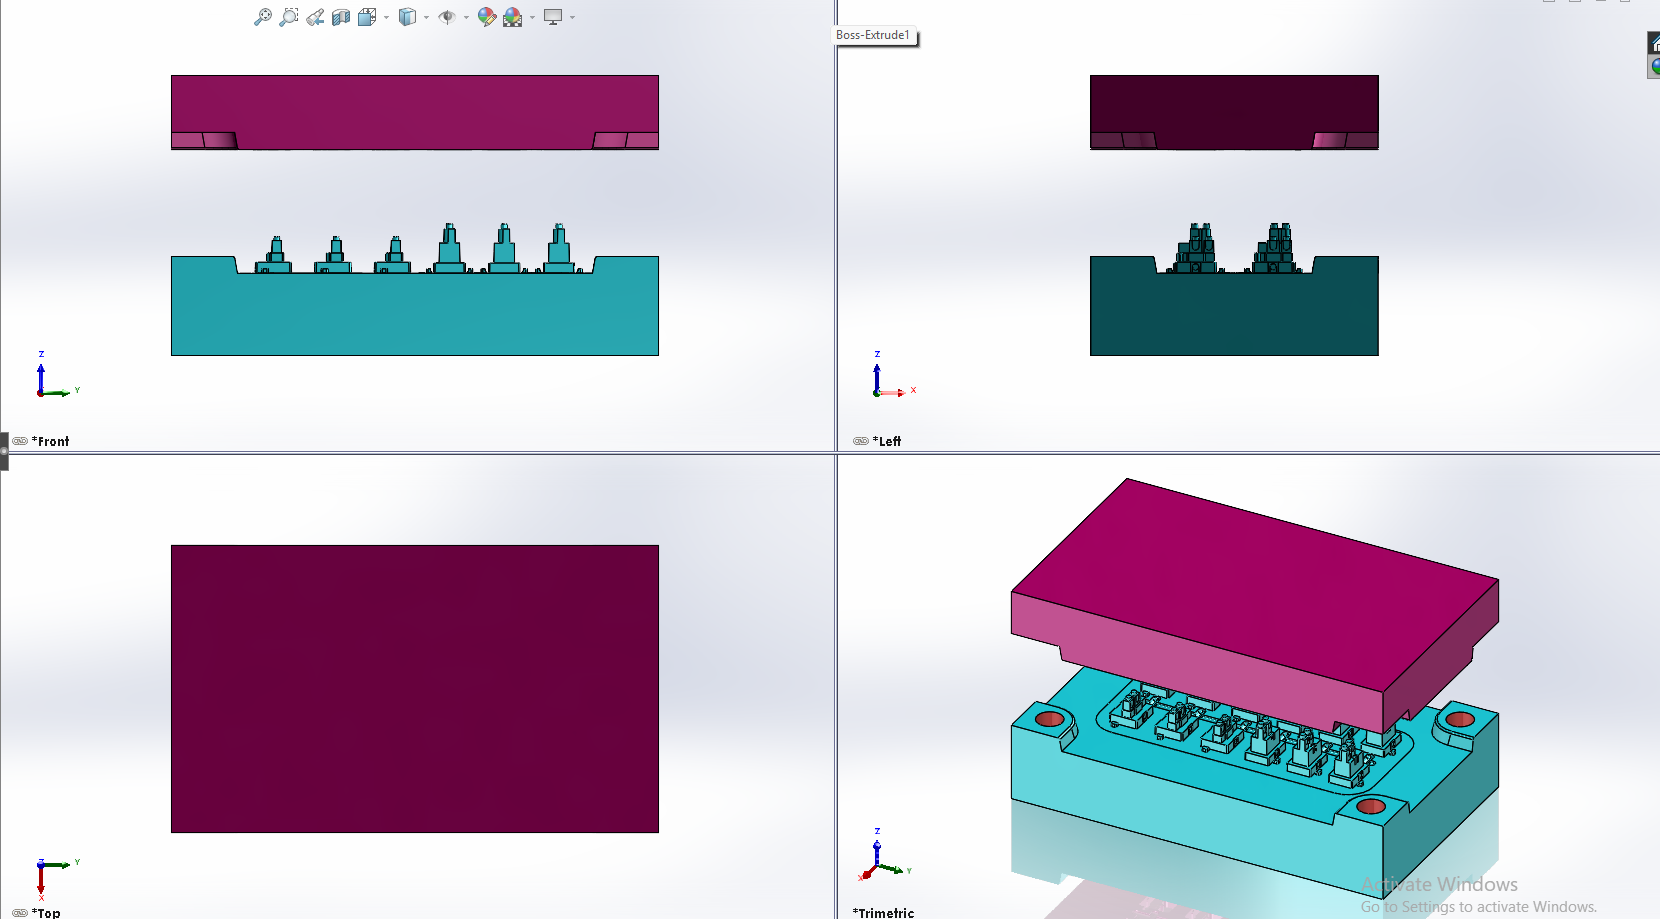Click the Zoom to Fit icon
Viewport: 1660px width, 919px height.
point(262,17)
